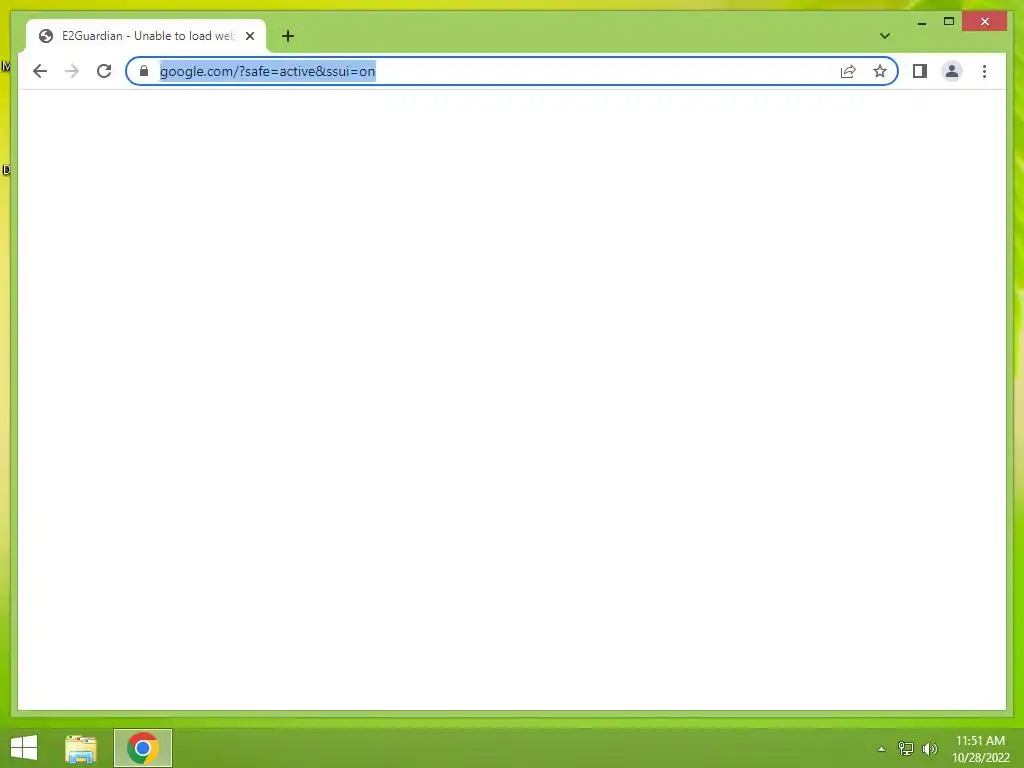This screenshot has width=1024, height=768.
Task: Open the Chrome profile avatar menu
Action: [952, 71]
